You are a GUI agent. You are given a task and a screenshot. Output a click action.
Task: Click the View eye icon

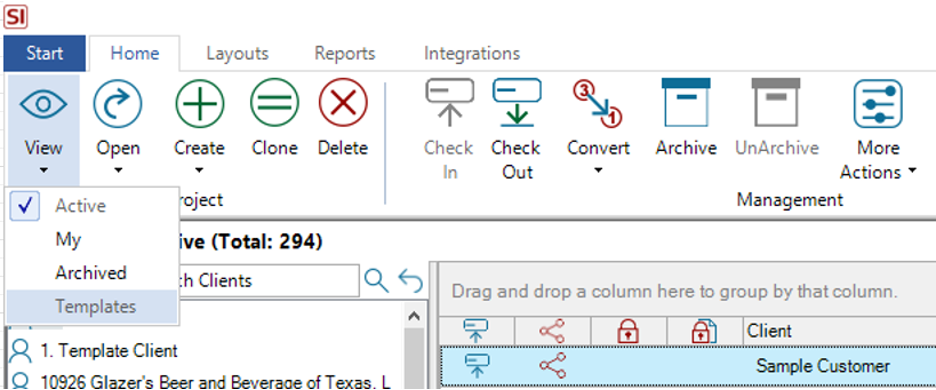point(43,104)
